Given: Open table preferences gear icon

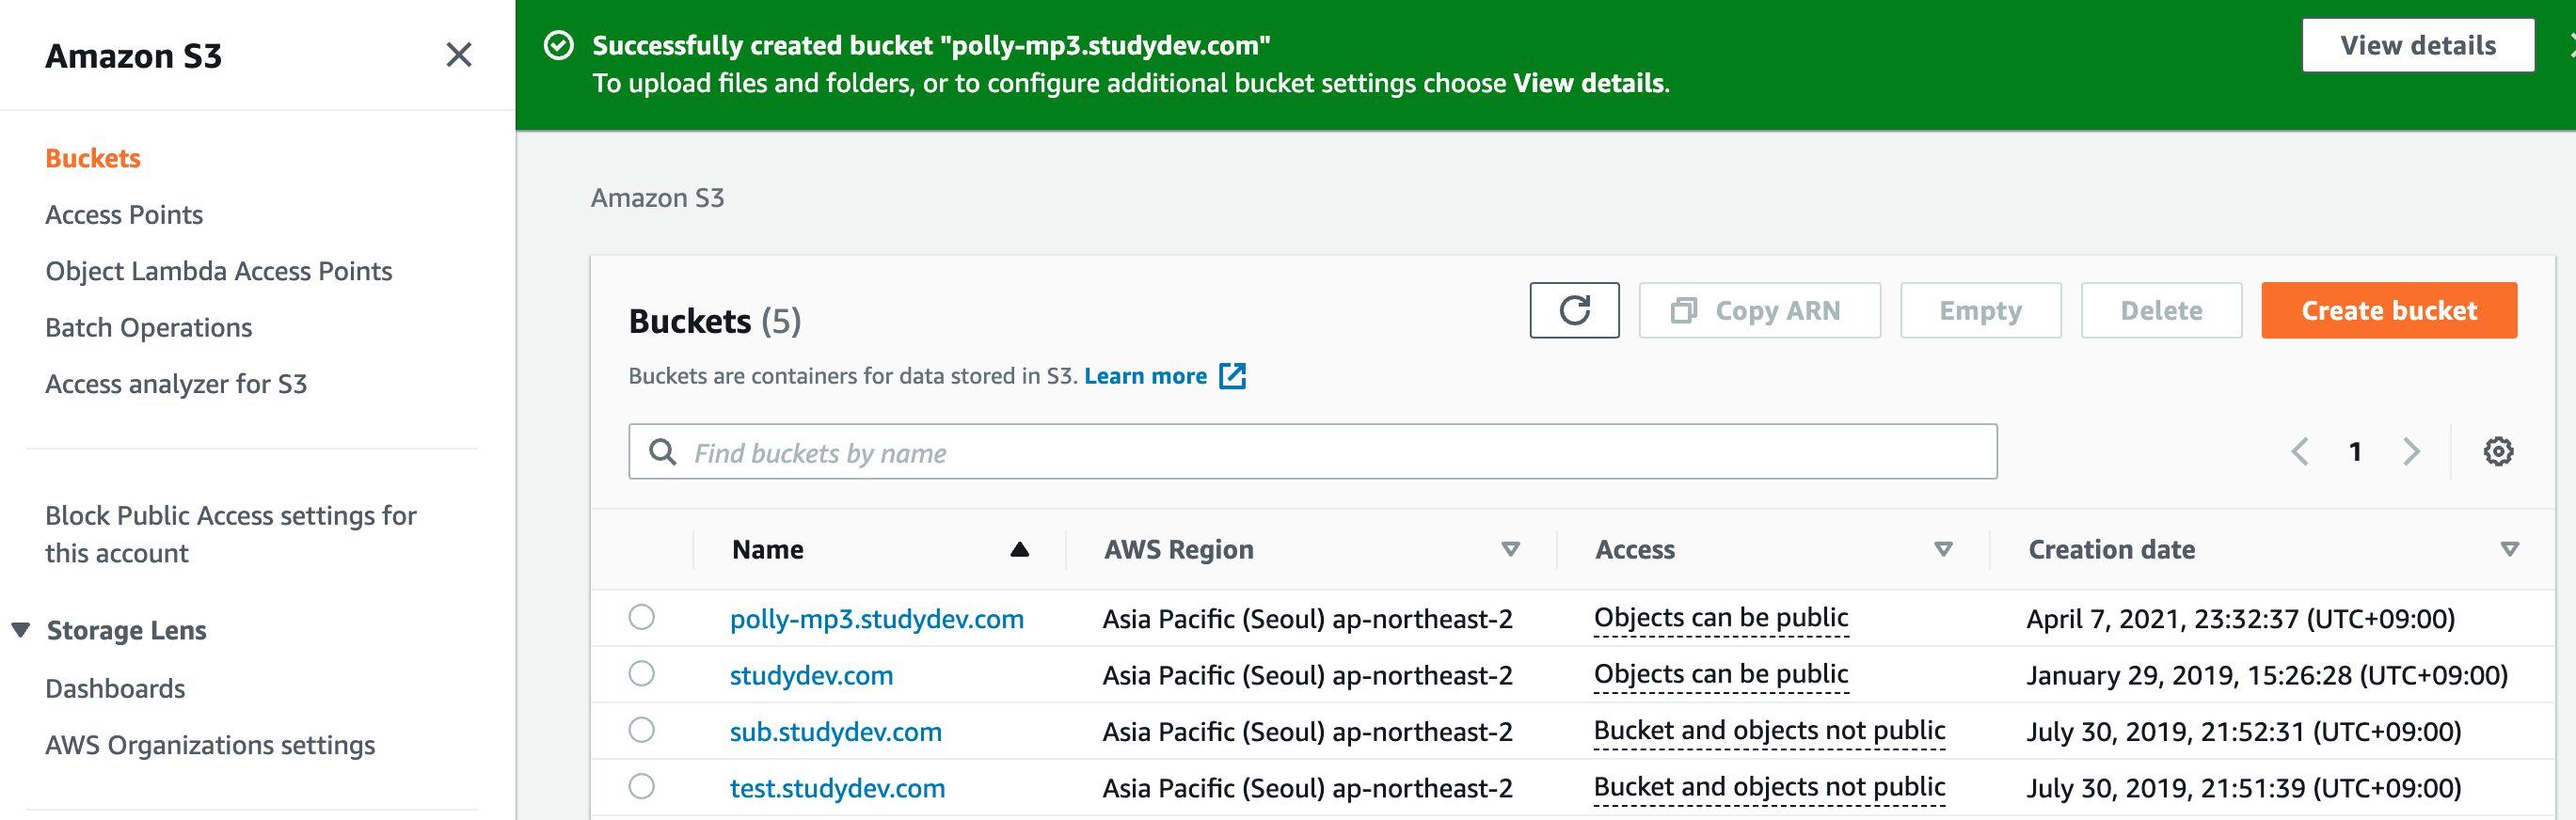Looking at the screenshot, I should pos(2498,452).
